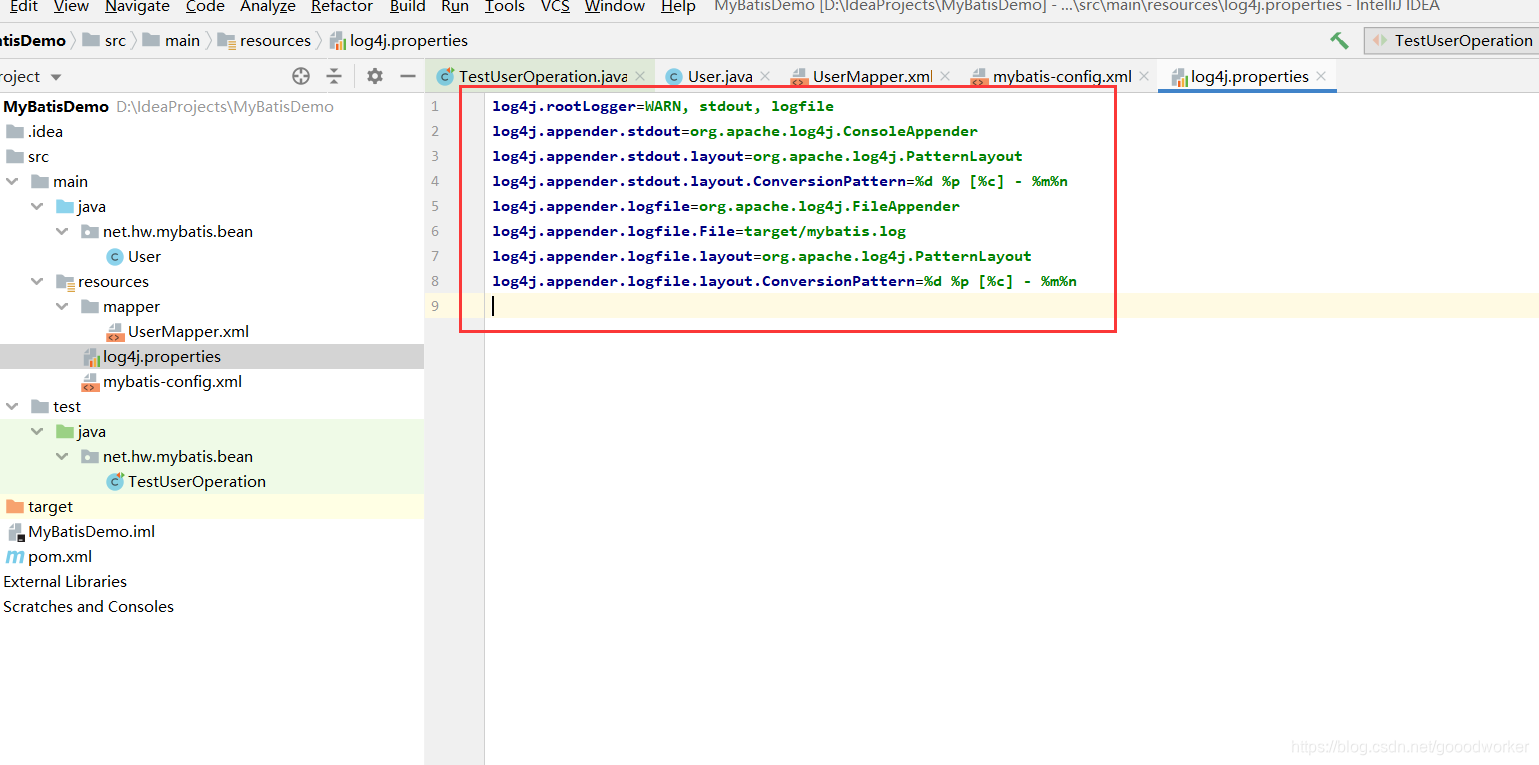Click the locate file target icon
Viewport: 1539px width, 765px height.
[x=301, y=76]
